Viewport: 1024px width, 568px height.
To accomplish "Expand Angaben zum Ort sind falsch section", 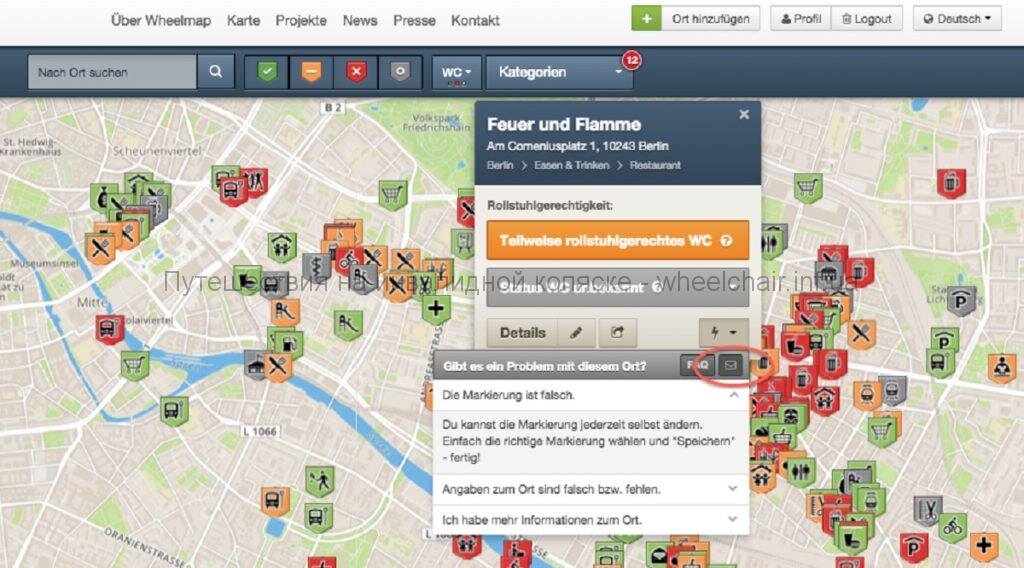I will click(x=590, y=489).
